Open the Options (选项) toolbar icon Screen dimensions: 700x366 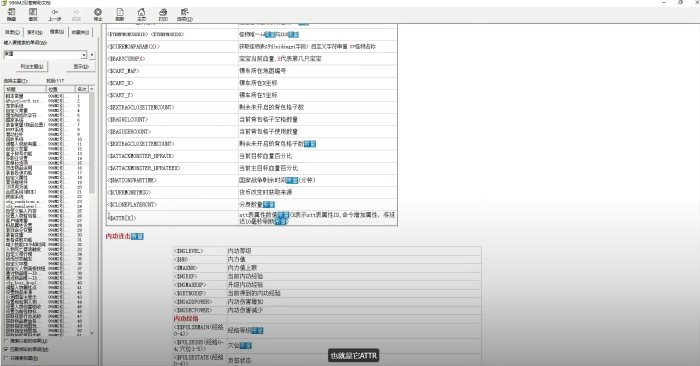click(x=184, y=14)
